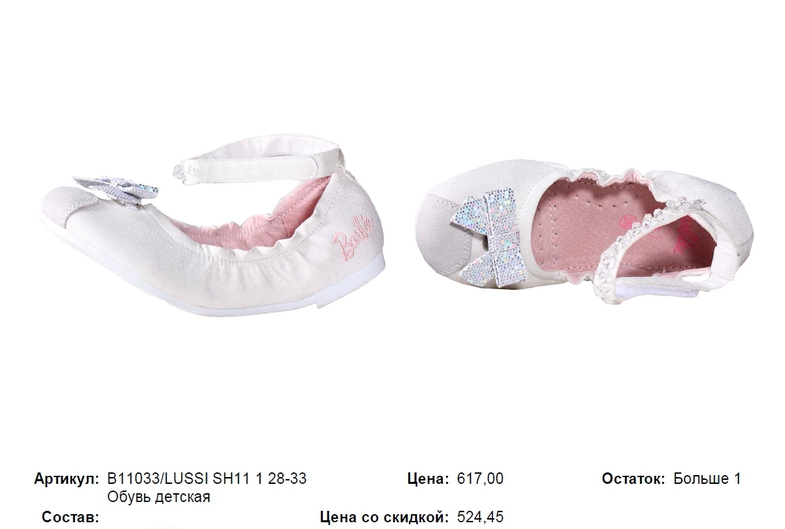Screen dimensions: 785x529
Task: Select the Цена label
Action: (428, 479)
